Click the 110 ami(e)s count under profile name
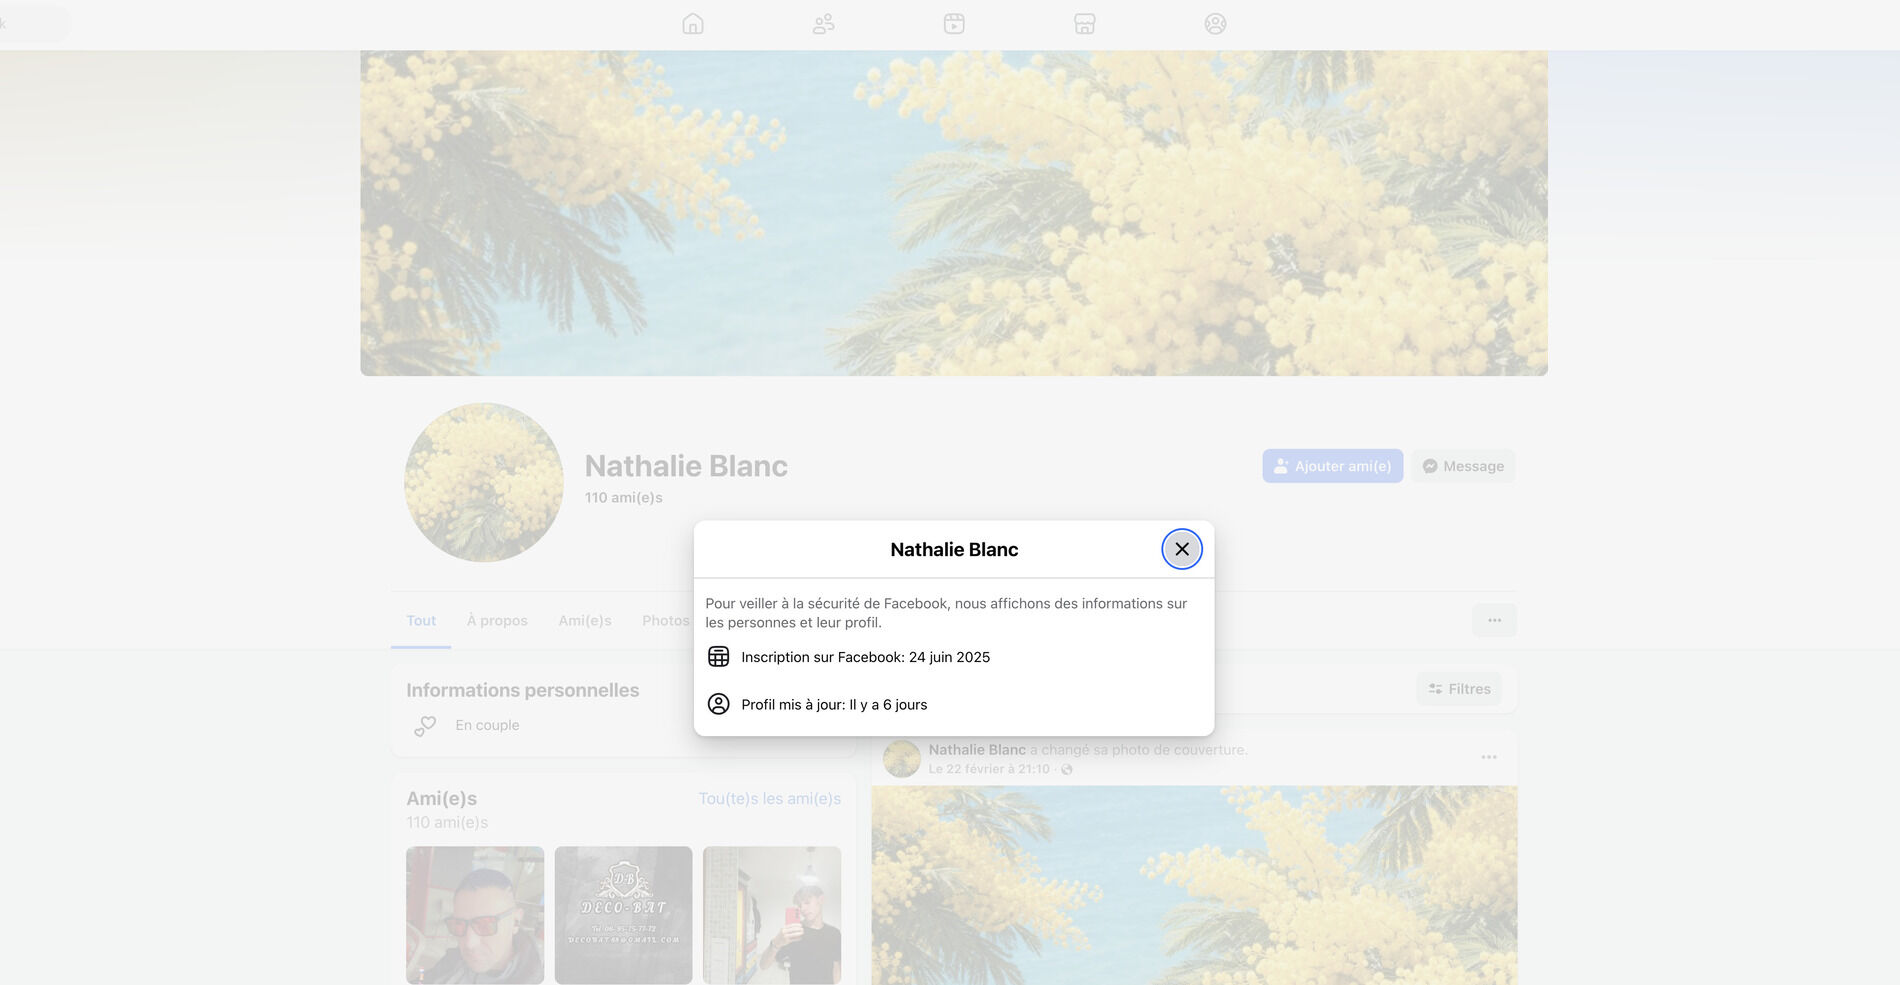The height and width of the screenshot is (985, 1900). pyautogui.click(x=624, y=498)
